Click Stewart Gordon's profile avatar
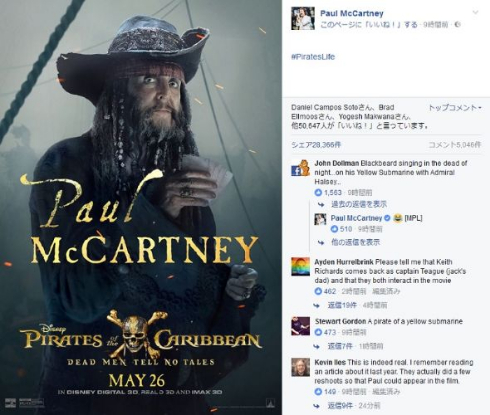Image resolution: width=490 pixels, height=415 pixels. pos(300,326)
